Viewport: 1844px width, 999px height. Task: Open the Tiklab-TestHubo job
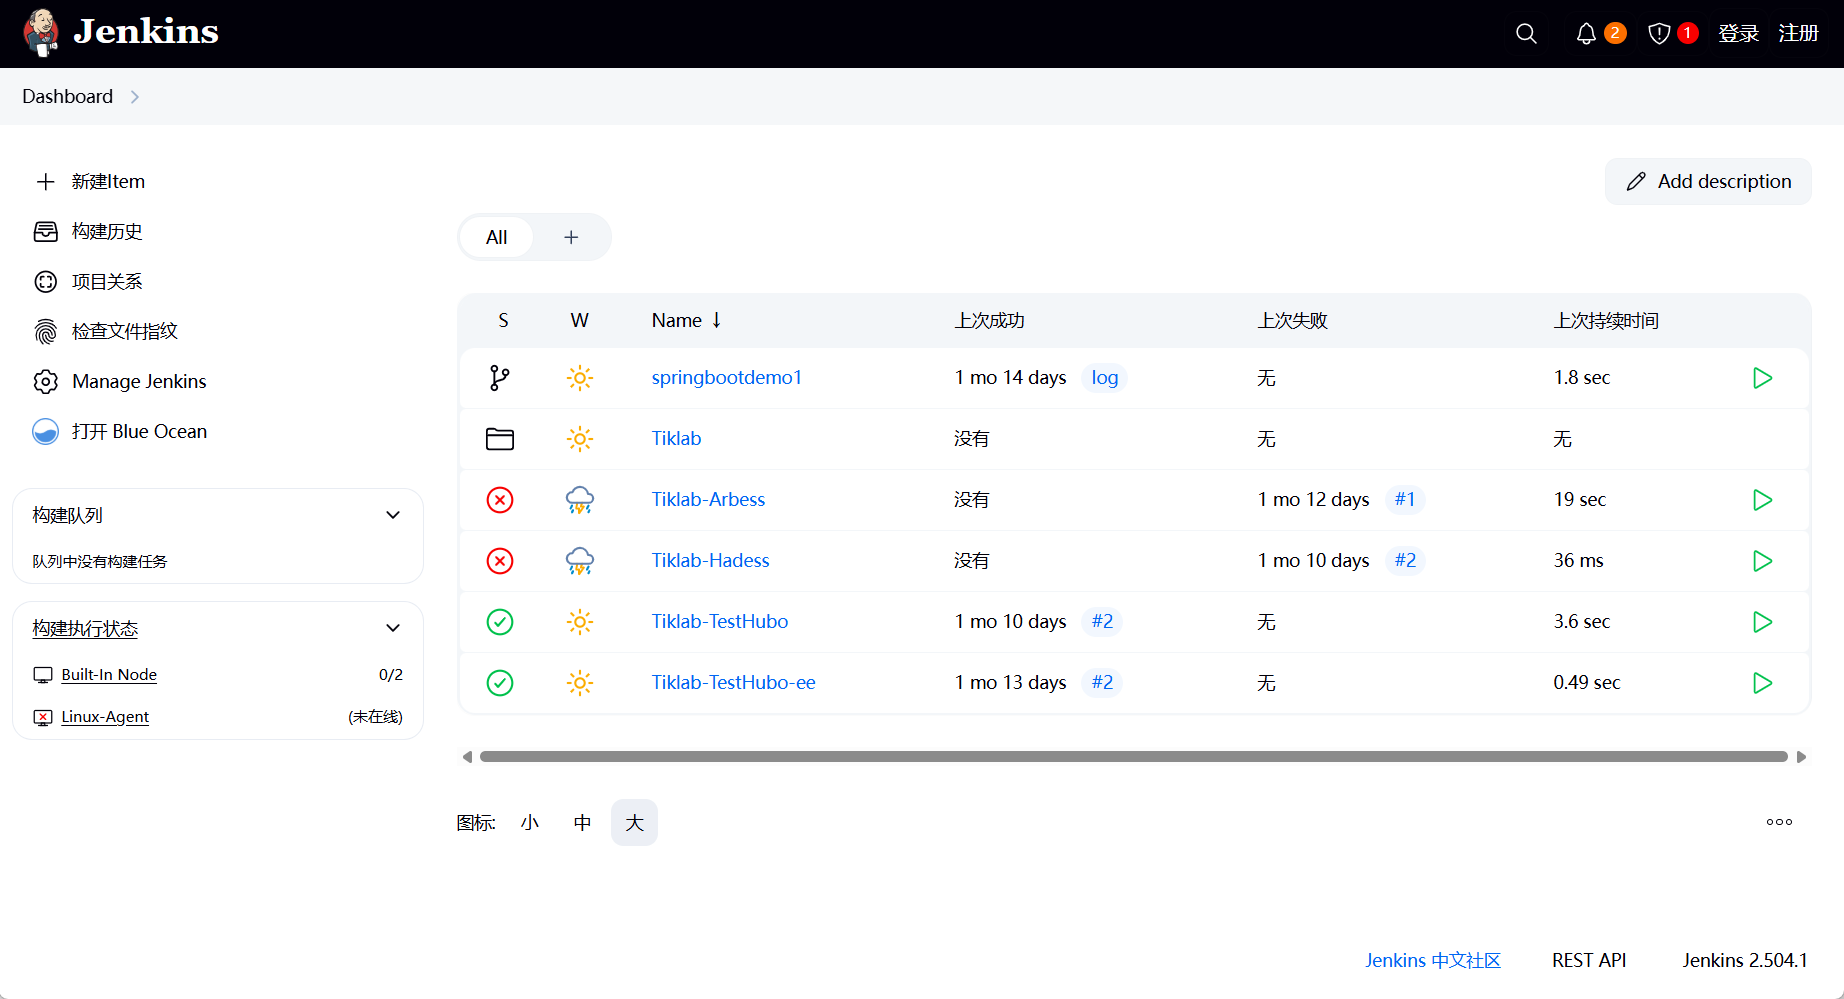coord(720,622)
